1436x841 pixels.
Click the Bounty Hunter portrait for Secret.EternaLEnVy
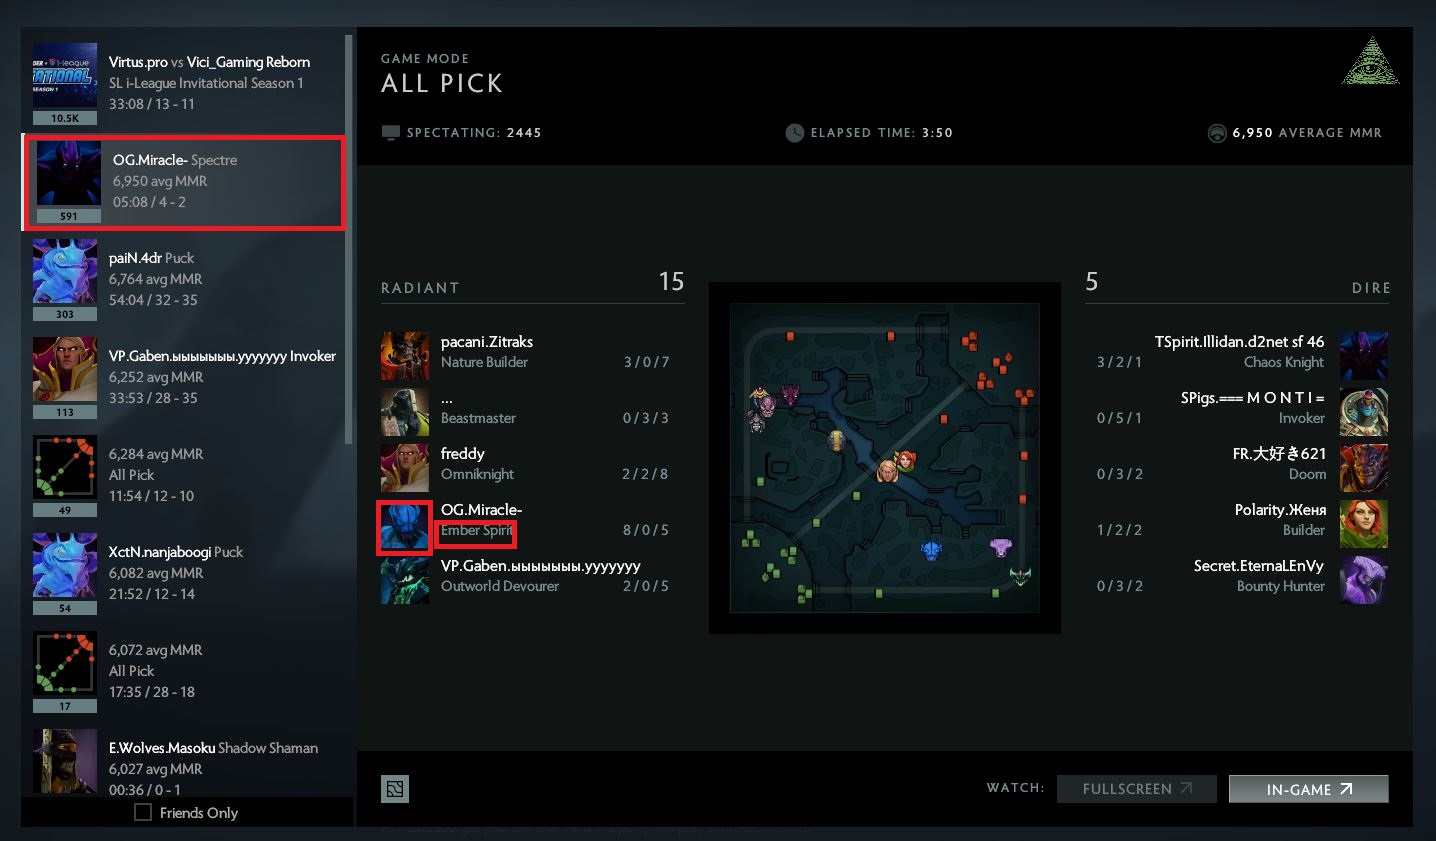coord(1364,580)
